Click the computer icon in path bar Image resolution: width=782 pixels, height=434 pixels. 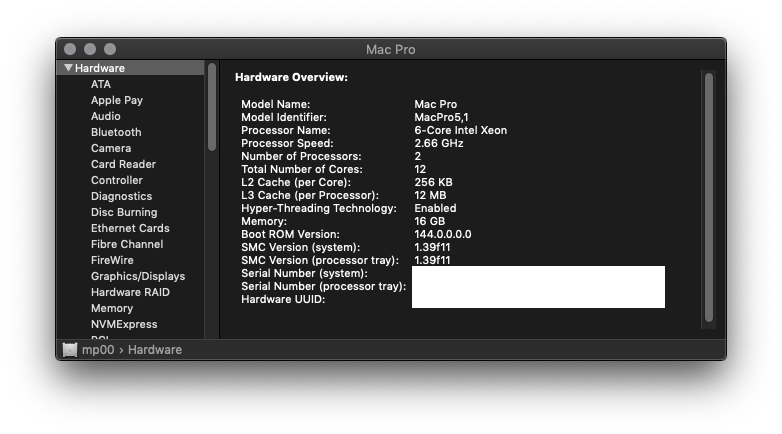coord(70,350)
